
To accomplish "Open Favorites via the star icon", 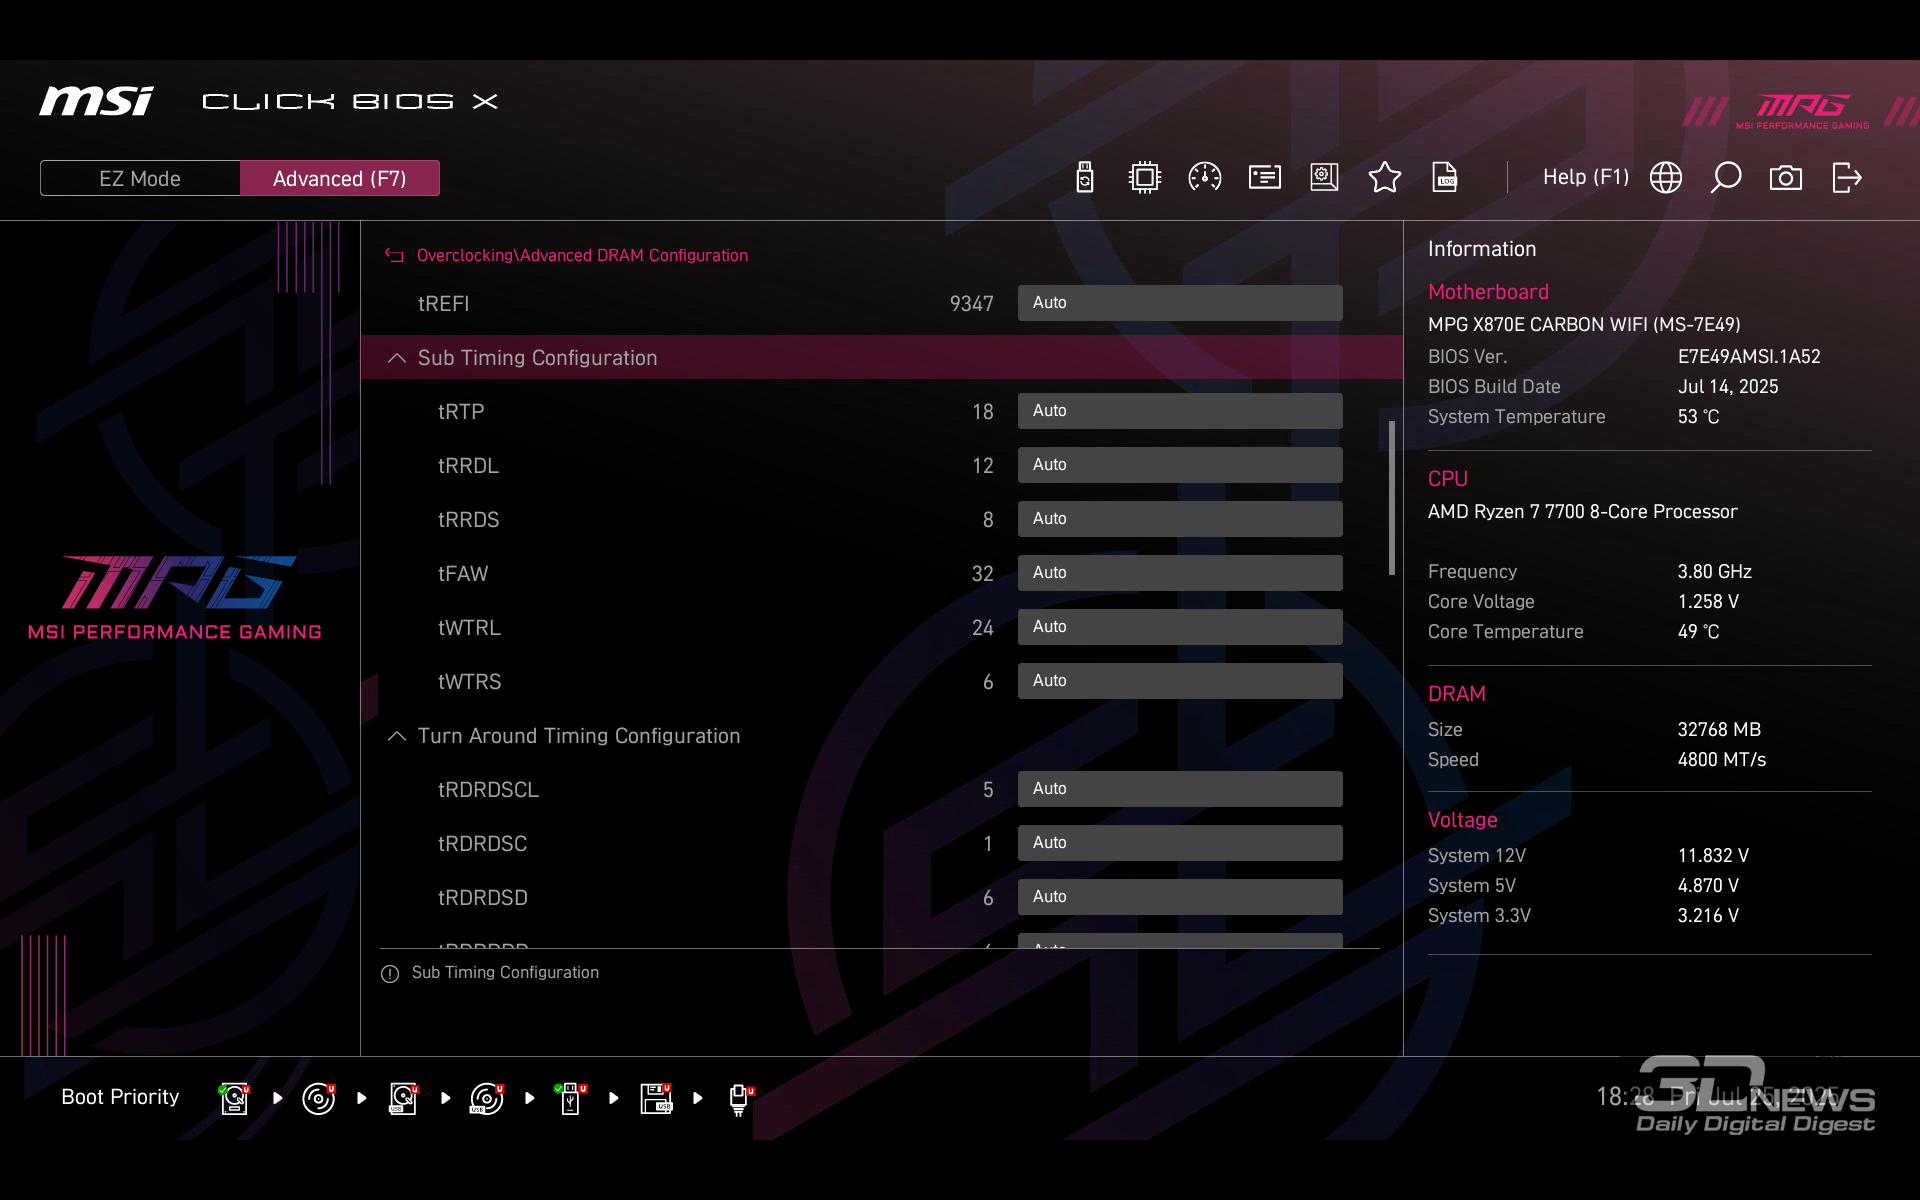I will point(1384,178).
